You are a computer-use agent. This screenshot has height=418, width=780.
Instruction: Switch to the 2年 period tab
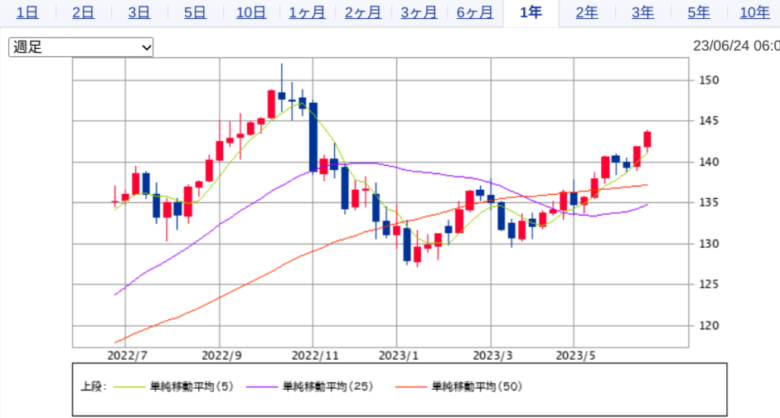point(587,12)
